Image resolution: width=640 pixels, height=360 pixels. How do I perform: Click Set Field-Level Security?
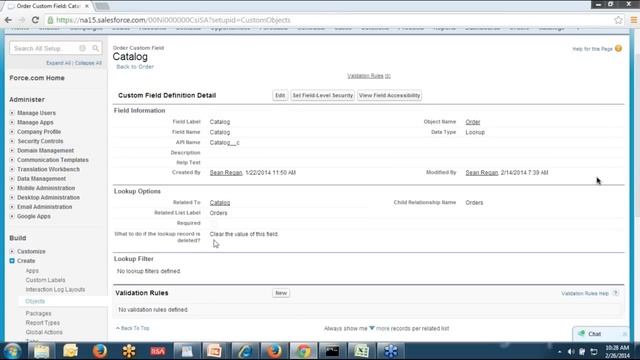tap(322, 96)
